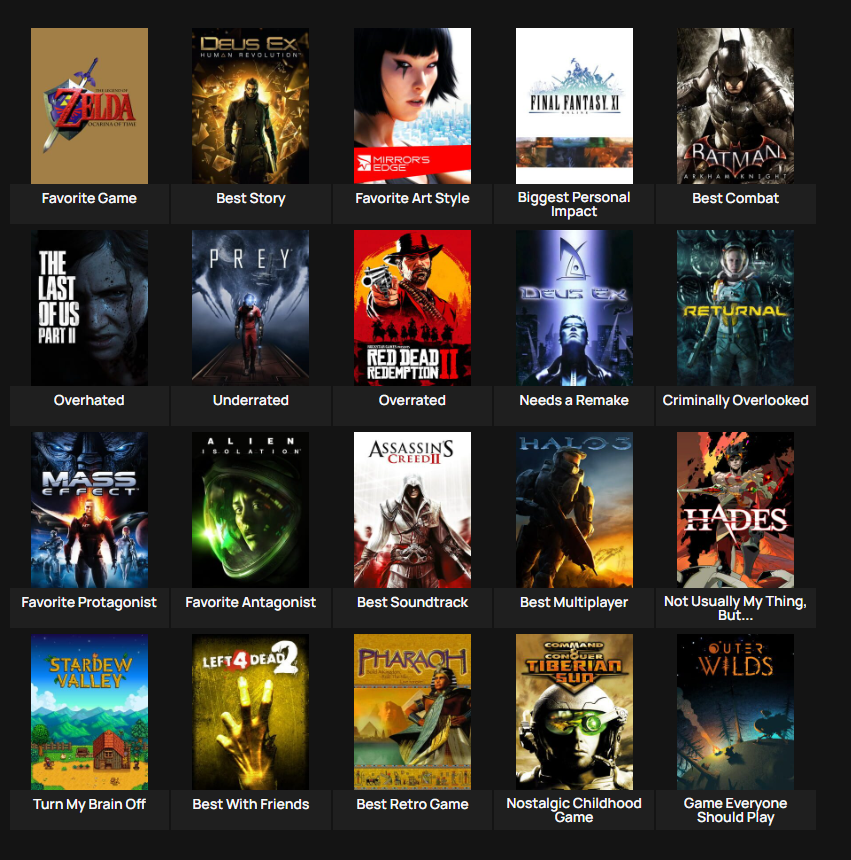Select the Outer Wilds cover

[x=735, y=712]
